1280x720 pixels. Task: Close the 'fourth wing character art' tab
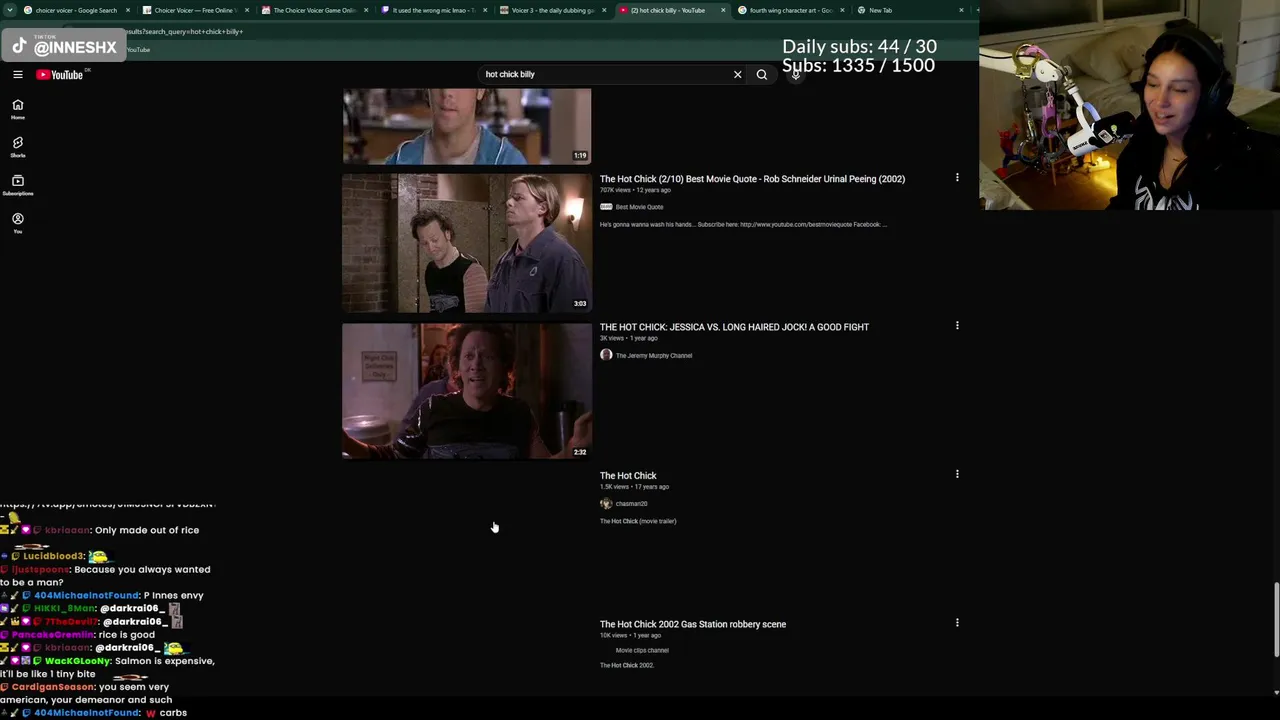tap(842, 10)
